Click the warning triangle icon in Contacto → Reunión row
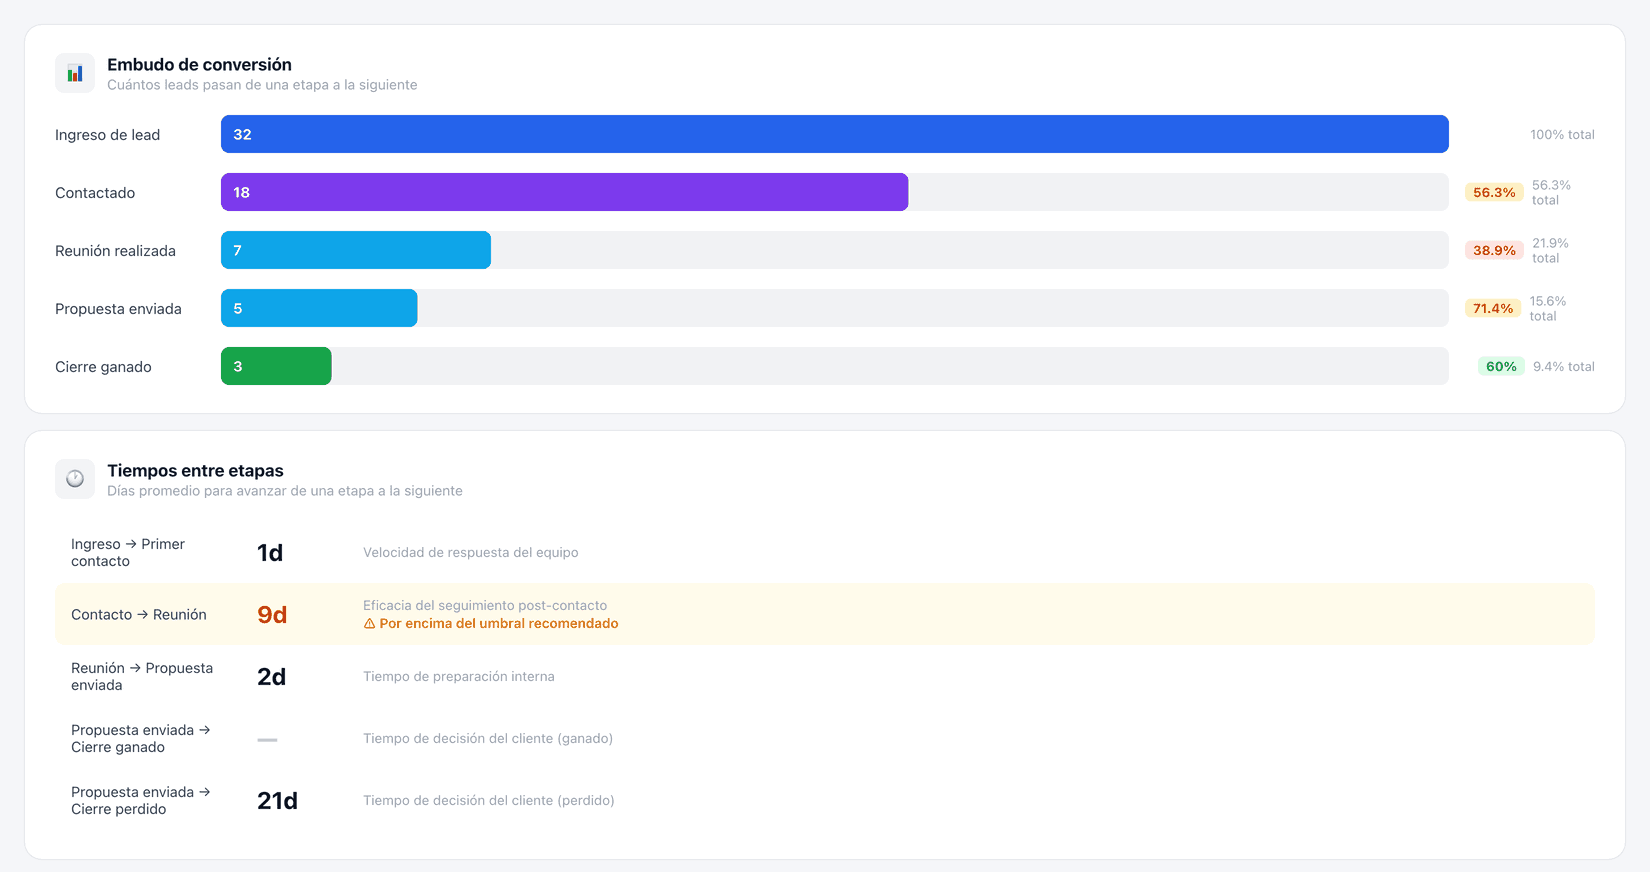Viewport: 1650px width, 872px height. 369,624
